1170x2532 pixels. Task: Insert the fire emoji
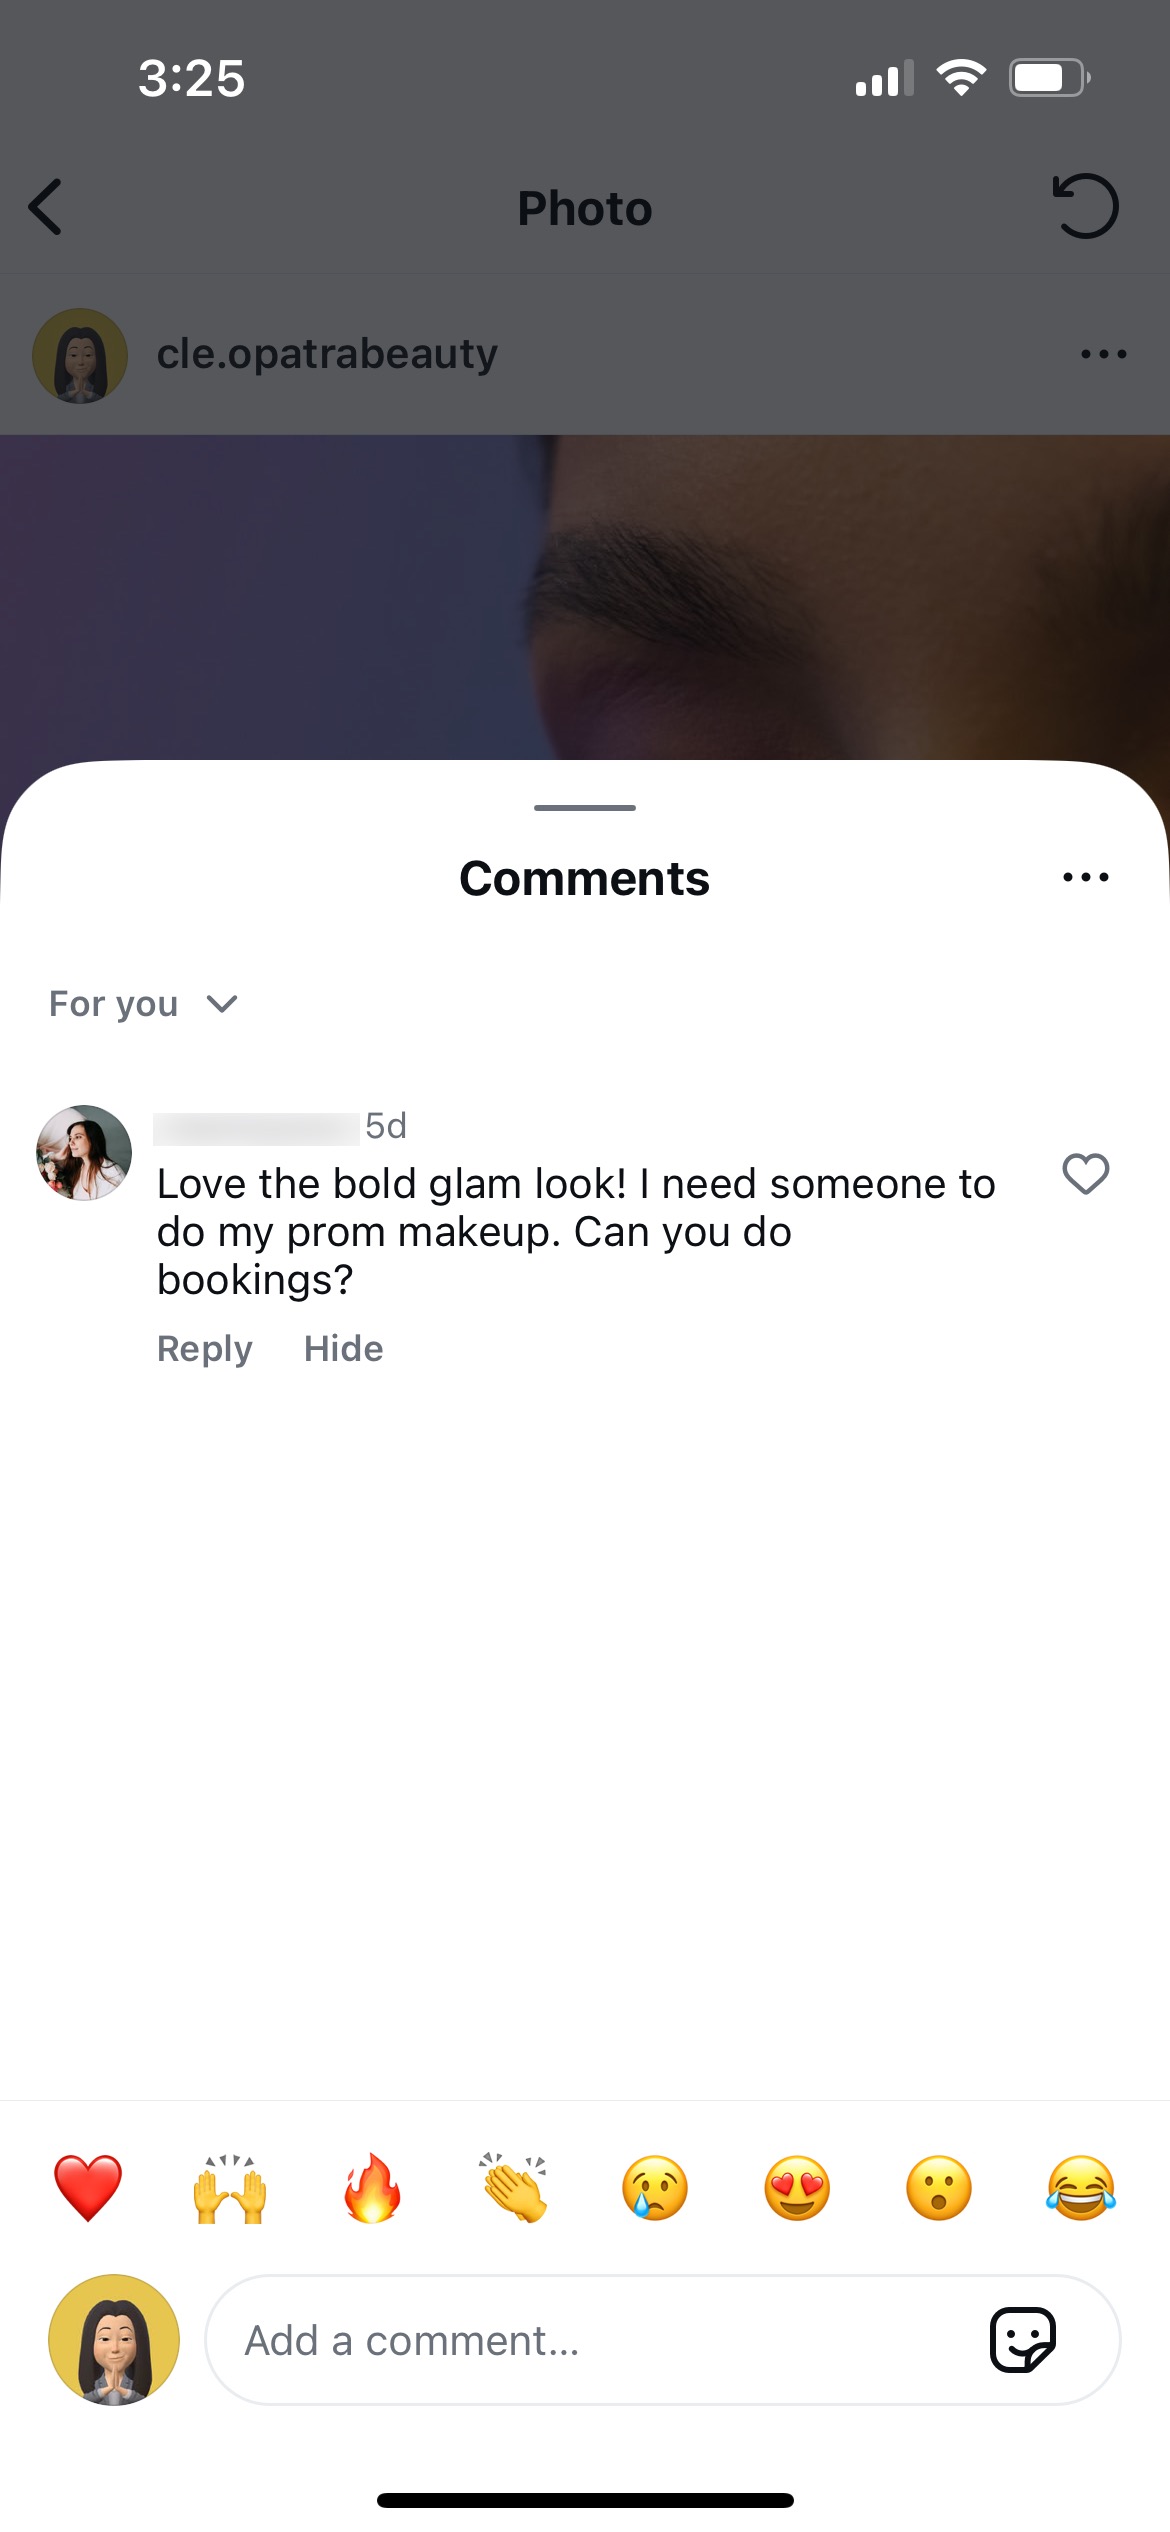(x=372, y=2188)
